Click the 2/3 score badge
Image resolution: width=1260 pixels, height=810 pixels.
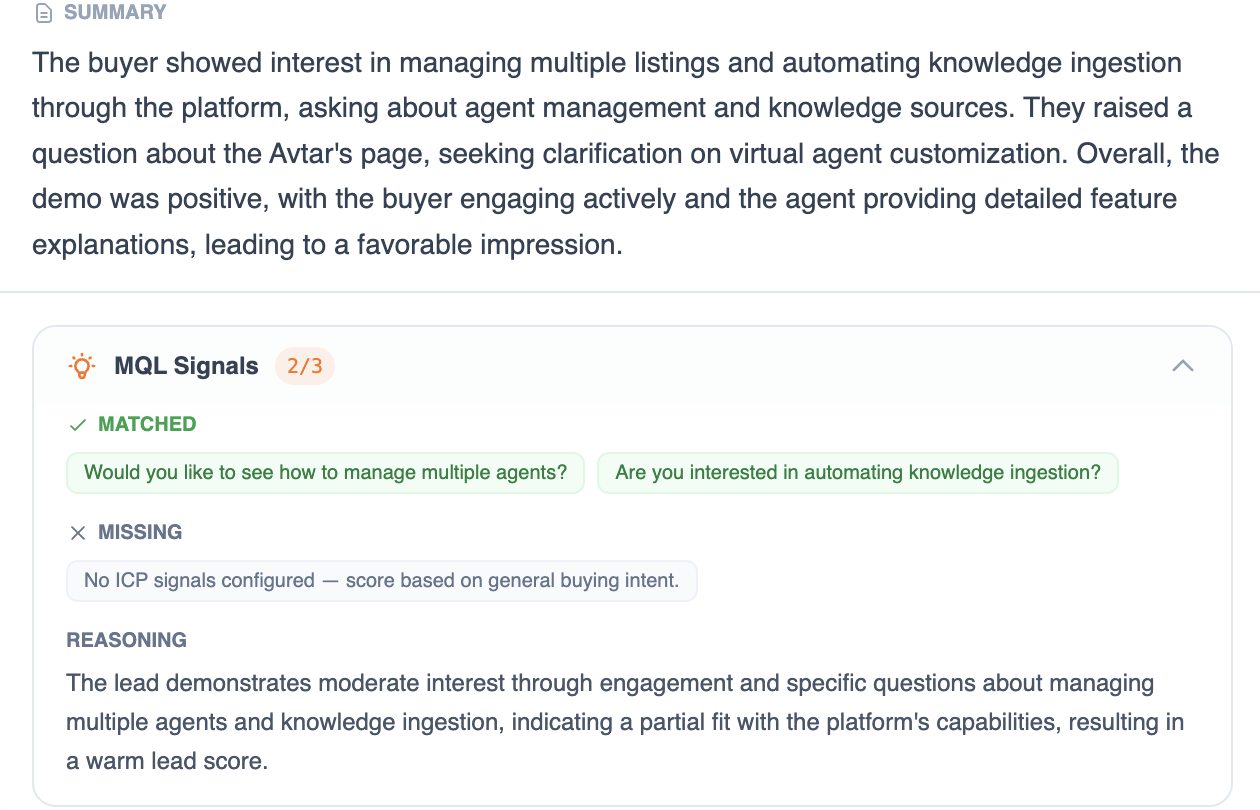(304, 366)
